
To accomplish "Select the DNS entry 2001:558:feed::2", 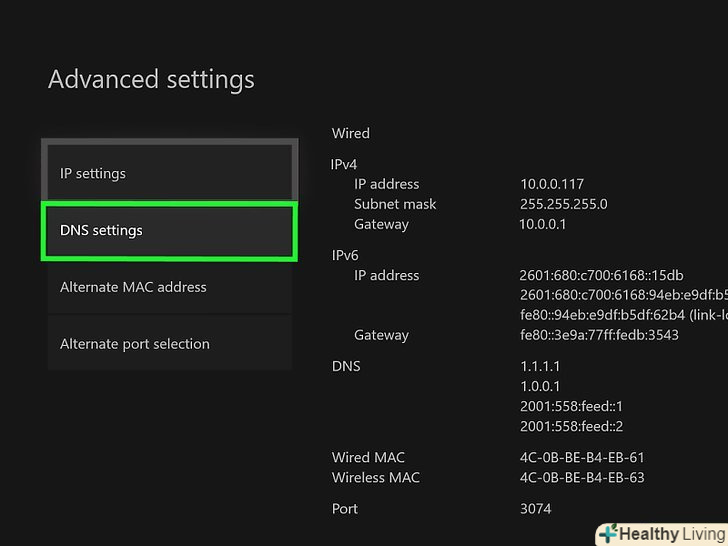I will [571, 426].
